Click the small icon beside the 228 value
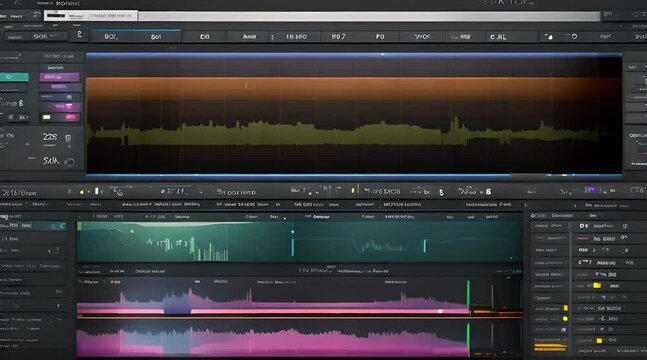The image size is (647, 360). (x=68, y=138)
